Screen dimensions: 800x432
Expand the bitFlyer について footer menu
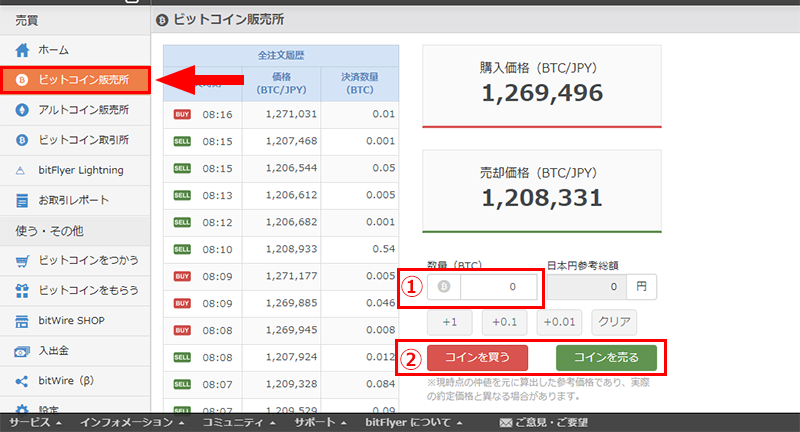pos(414,423)
